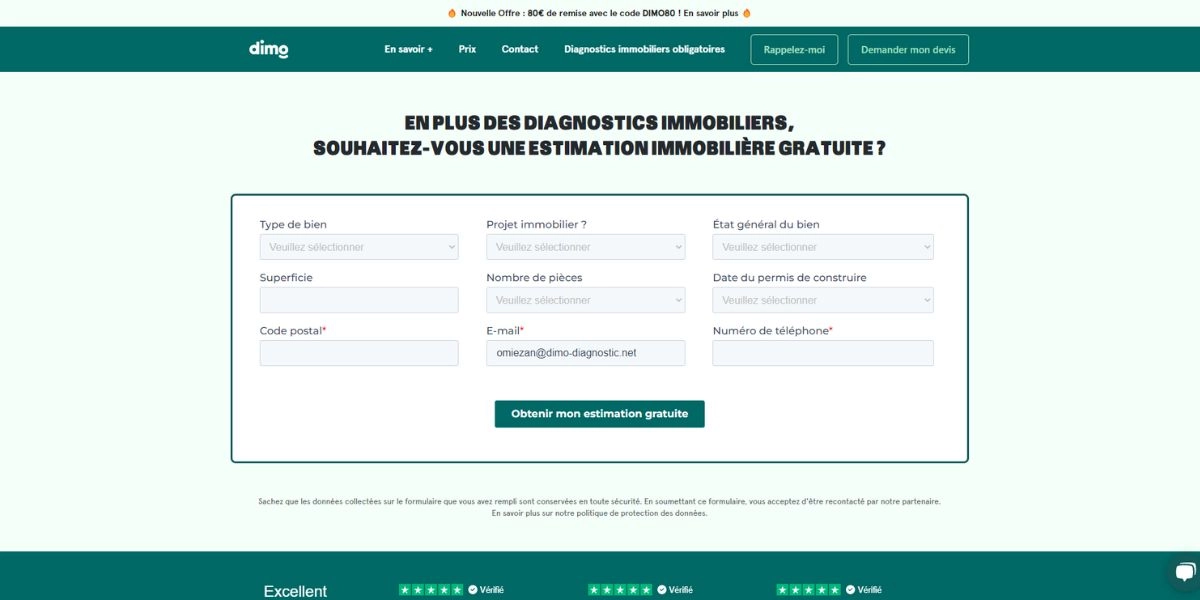Screen dimensions: 1200x600
Task: Select a star in the first Trustpilot rating
Action: point(430,589)
